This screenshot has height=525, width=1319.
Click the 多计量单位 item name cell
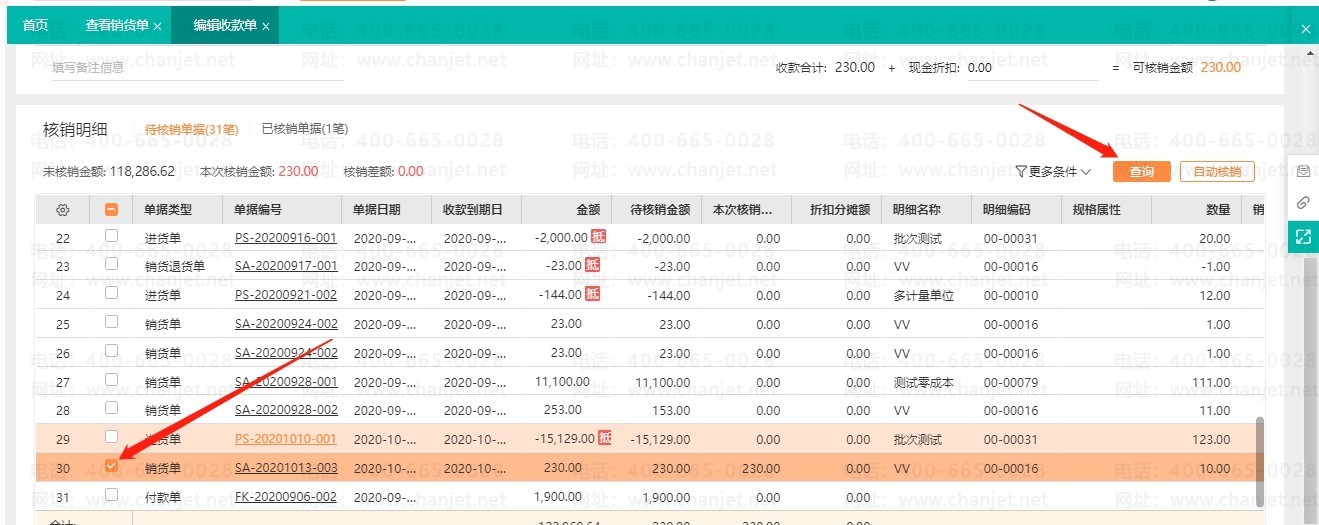coord(923,296)
